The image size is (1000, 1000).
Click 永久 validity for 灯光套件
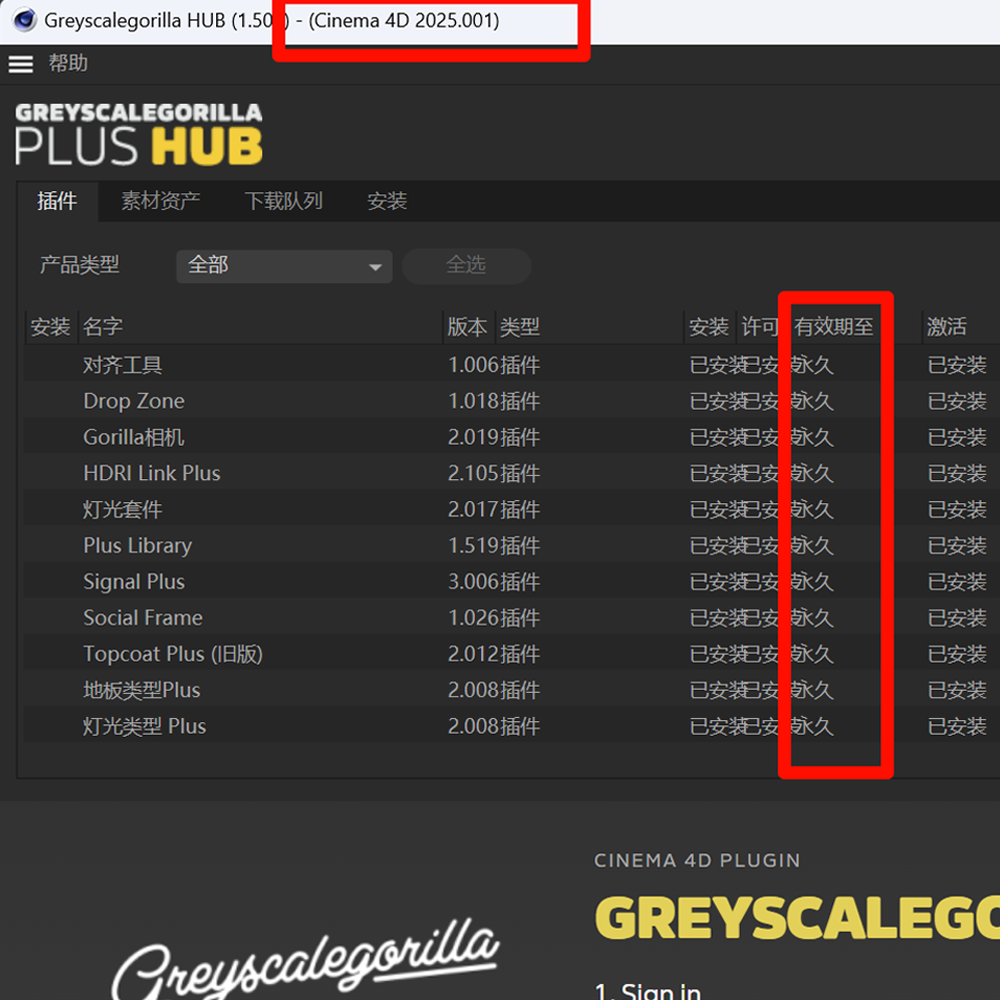(812, 510)
